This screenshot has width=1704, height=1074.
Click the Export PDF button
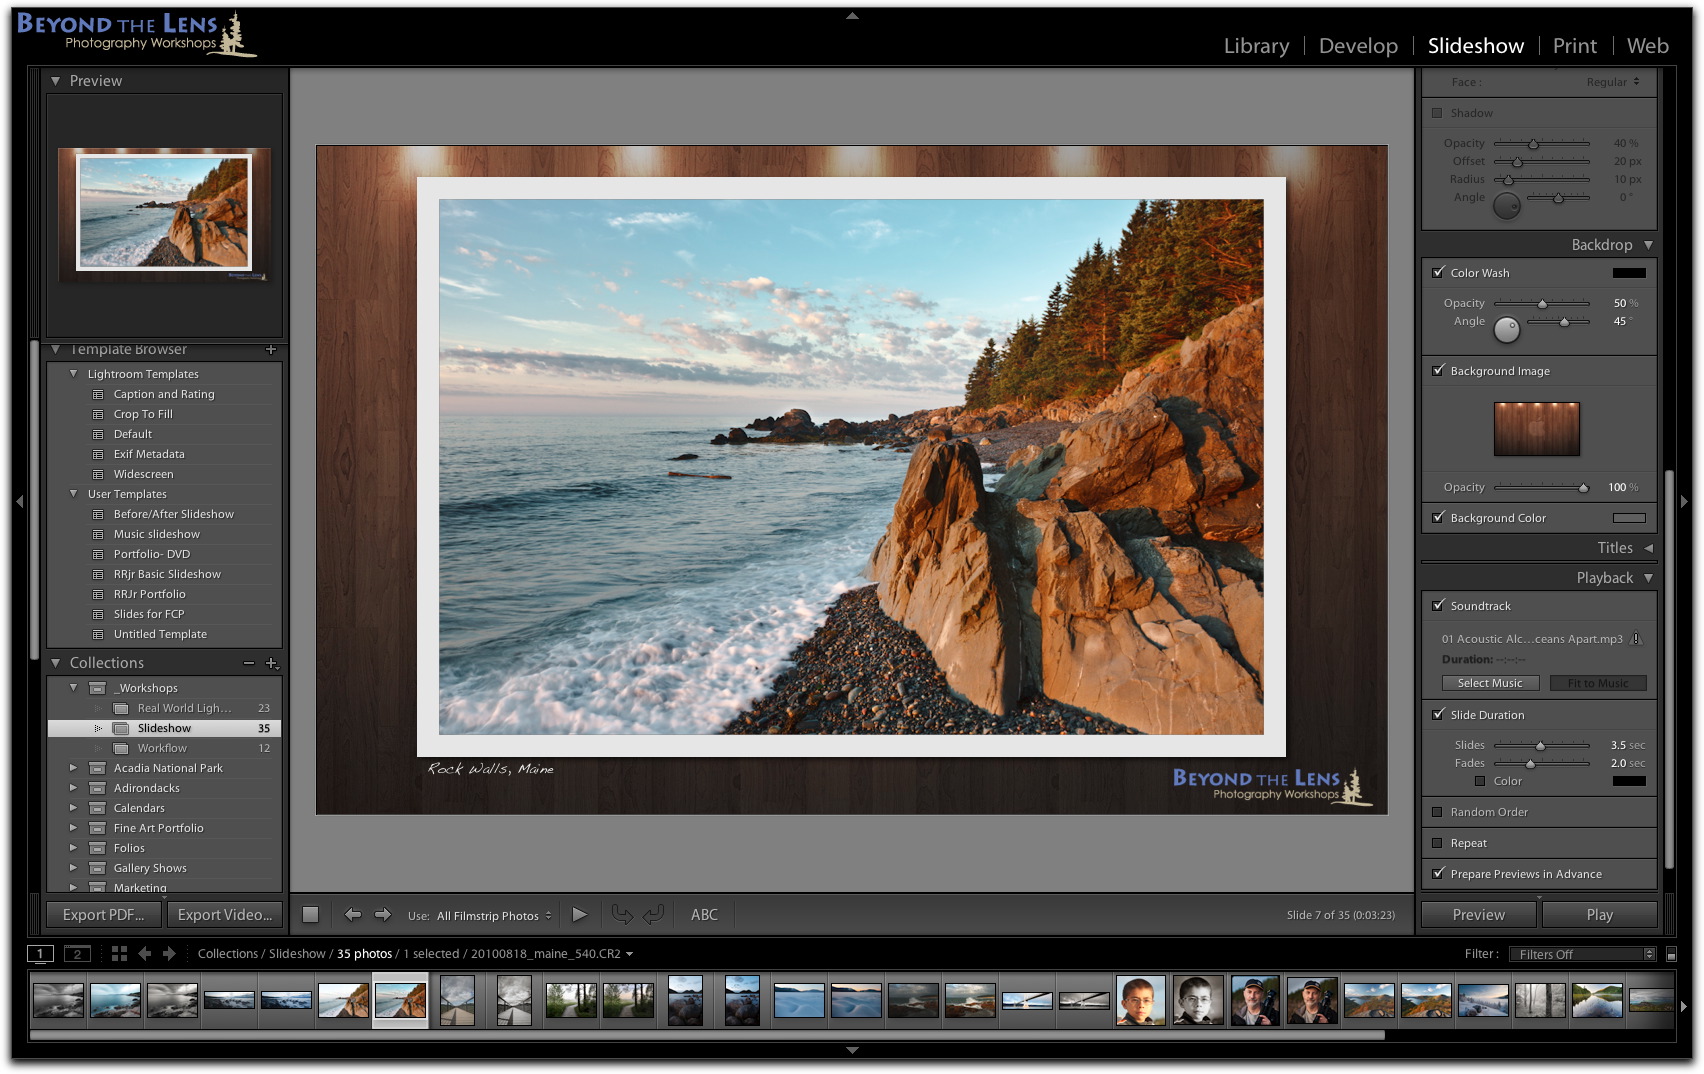(x=104, y=915)
